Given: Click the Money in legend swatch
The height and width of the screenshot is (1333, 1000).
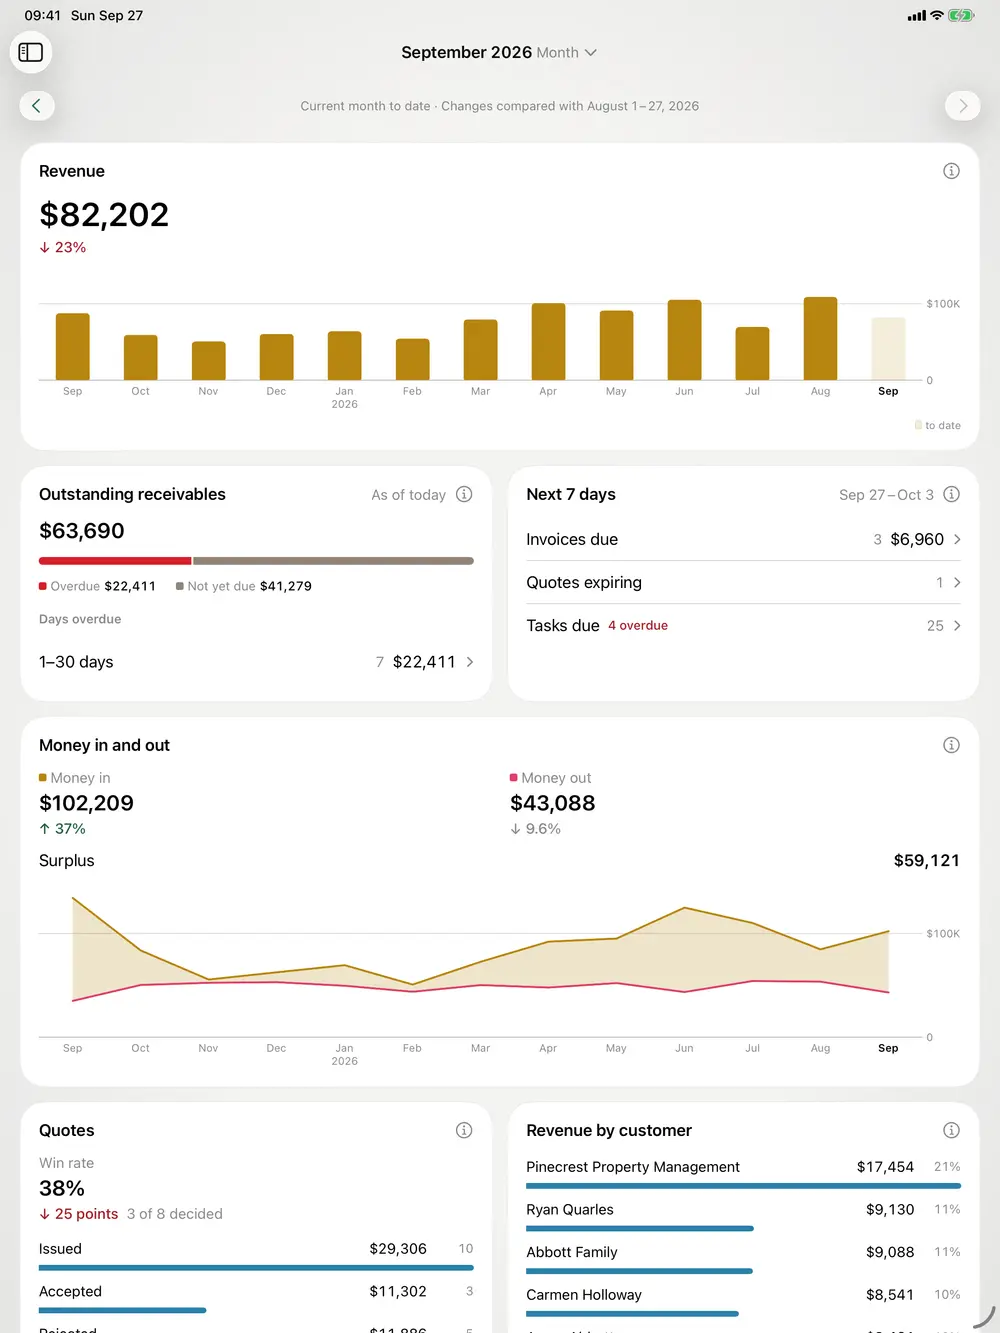Looking at the screenshot, I should [43, 777].
